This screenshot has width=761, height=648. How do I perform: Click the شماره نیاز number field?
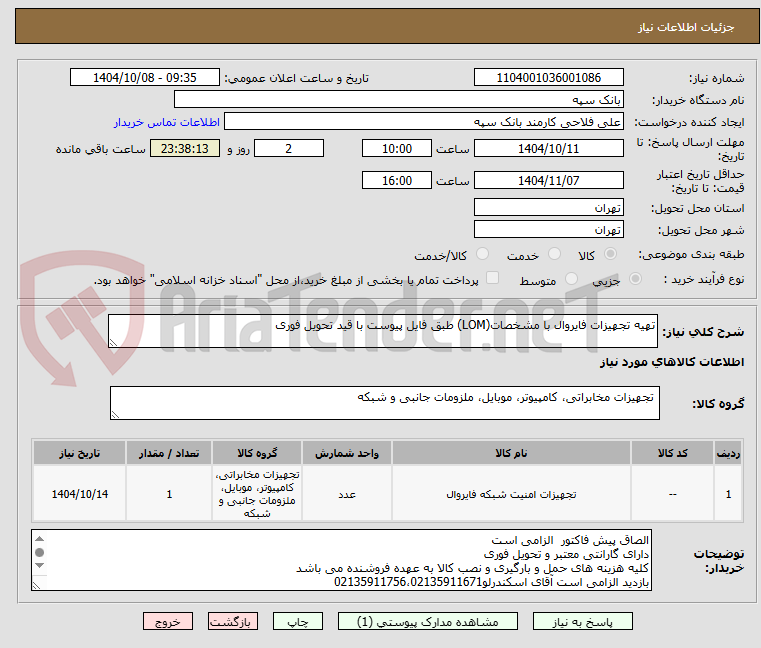(x=548, y=77)
